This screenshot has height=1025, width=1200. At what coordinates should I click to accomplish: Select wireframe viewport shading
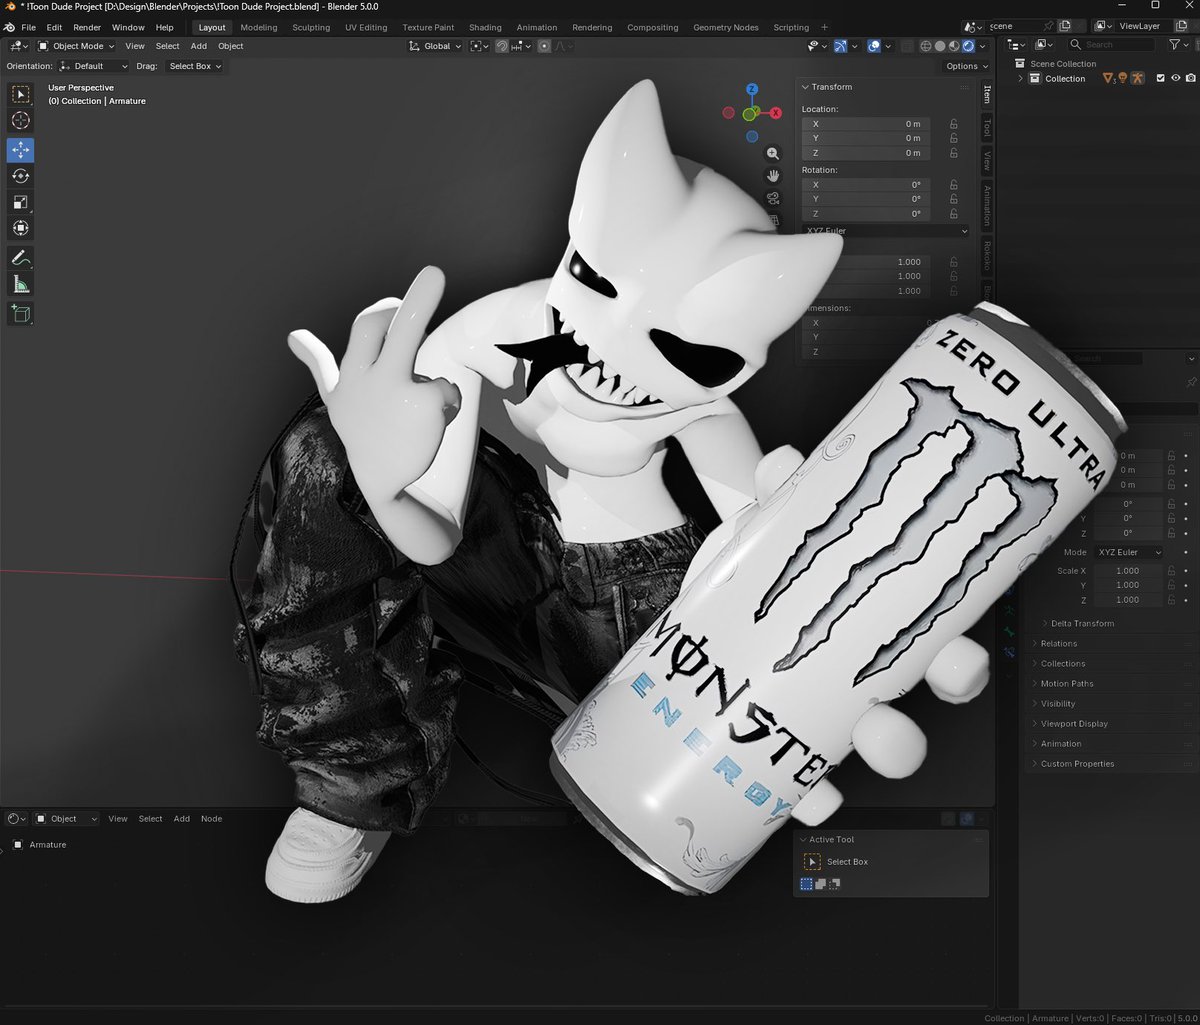tap(926, 46)
